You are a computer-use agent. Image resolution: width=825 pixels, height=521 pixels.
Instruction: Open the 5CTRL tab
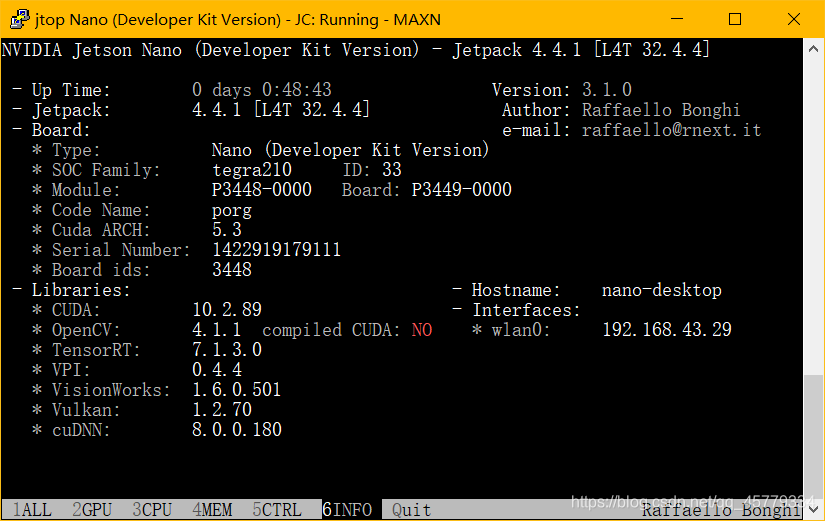(277, 509)
